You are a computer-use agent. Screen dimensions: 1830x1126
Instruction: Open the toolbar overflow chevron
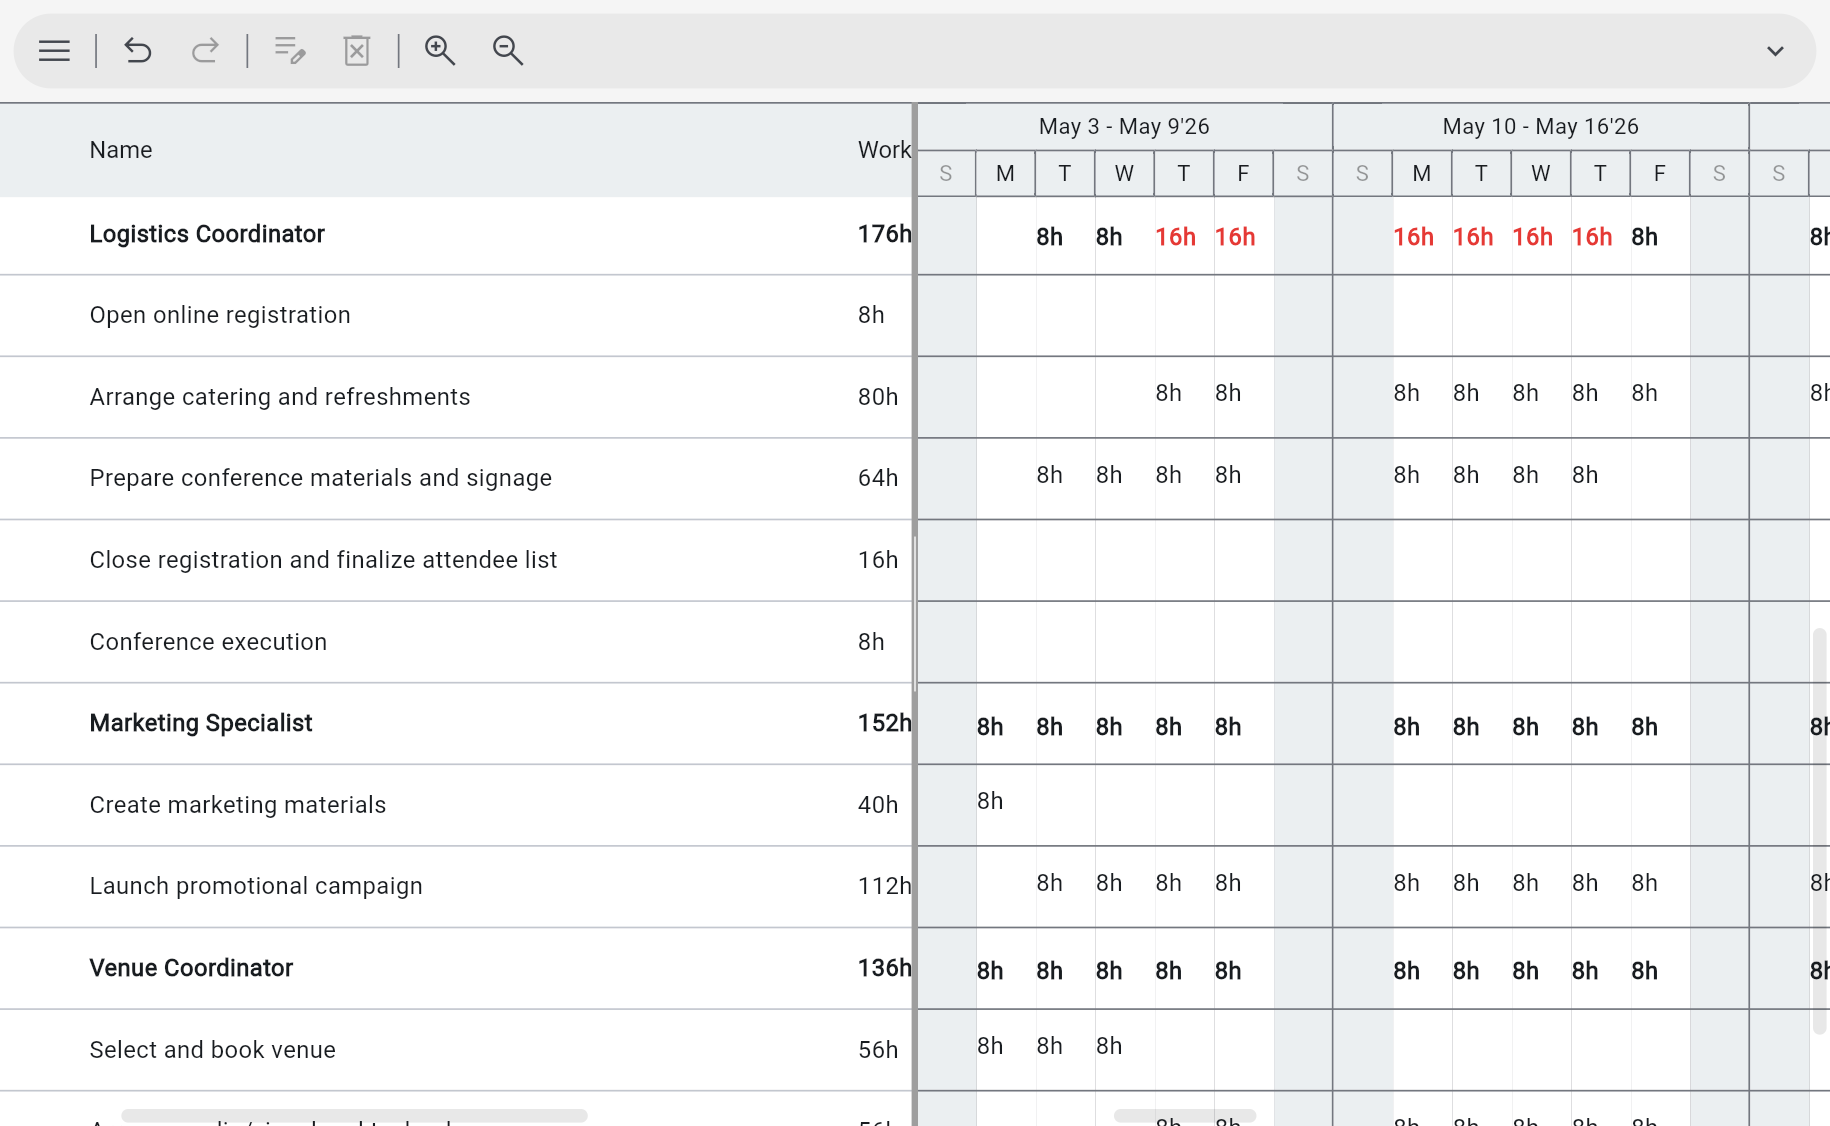(x=1776, y=50)
